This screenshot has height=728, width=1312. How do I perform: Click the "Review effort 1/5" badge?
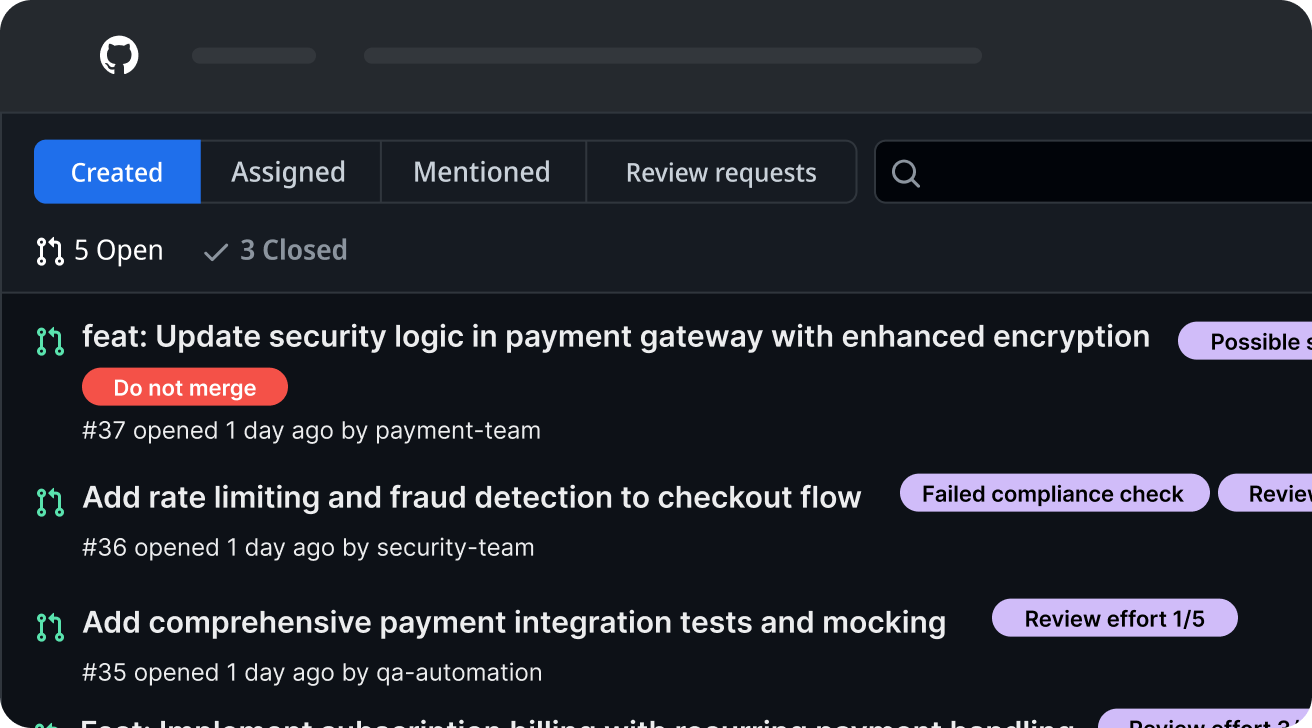click(1114, 617)
